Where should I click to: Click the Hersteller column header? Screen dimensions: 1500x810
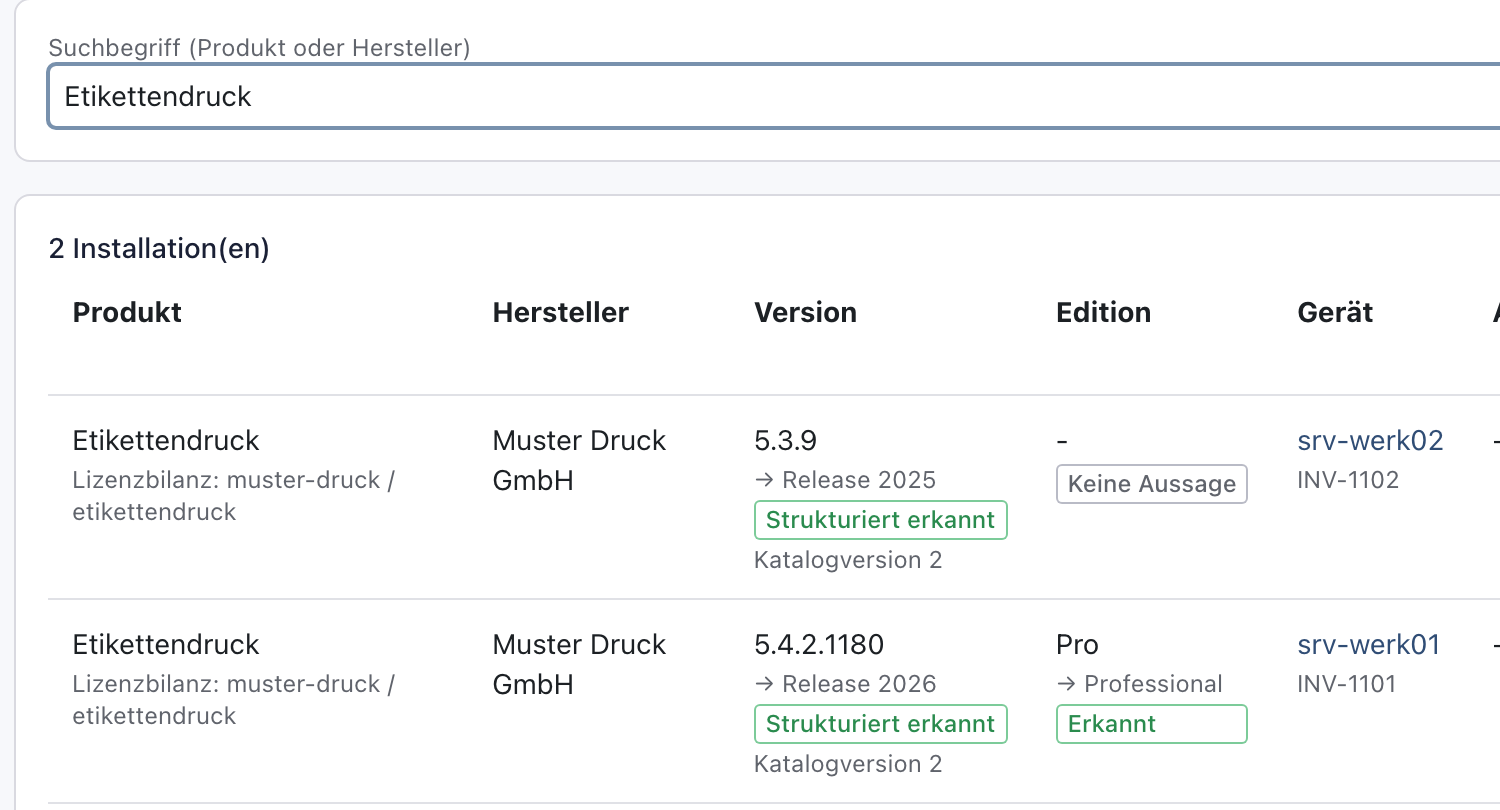(560, 312)
